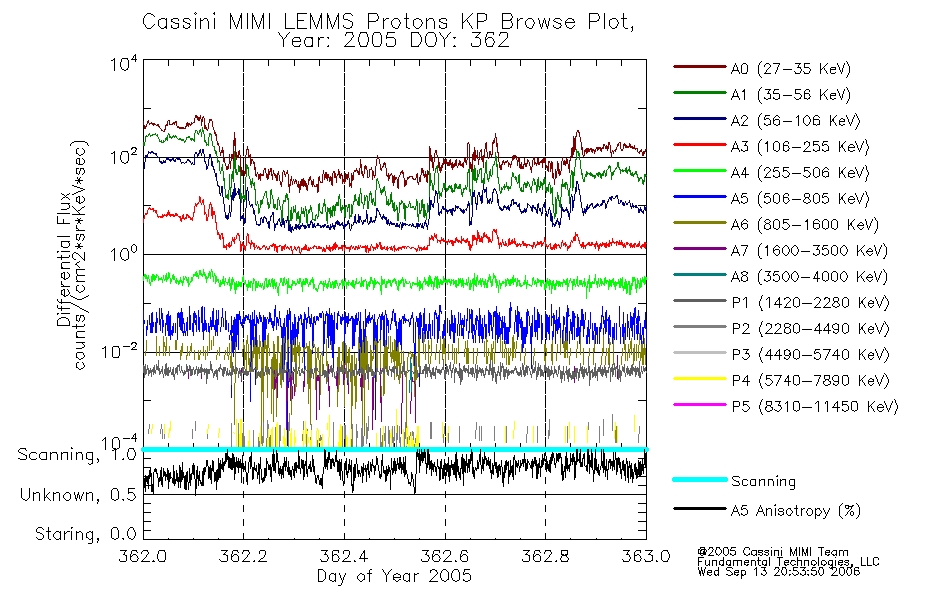Click the dark green A1 legend line
The width and height of the screenshot is (950, 600).
[699, 93]
